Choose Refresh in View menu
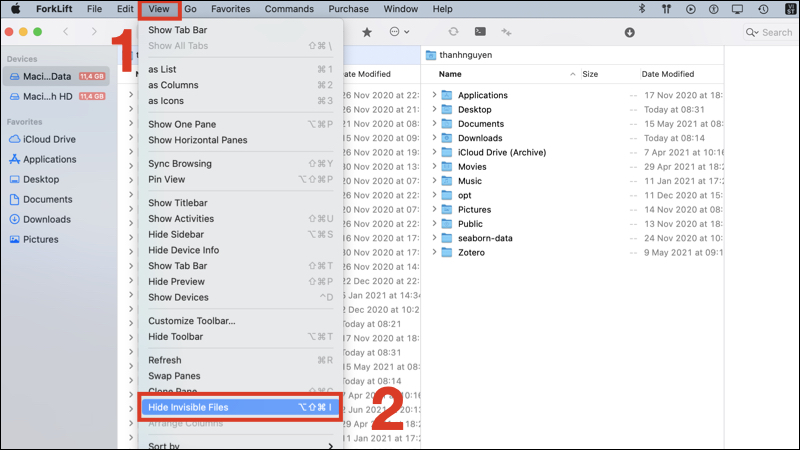The height and width of the screenshot is (450, 800). [240, 360]
